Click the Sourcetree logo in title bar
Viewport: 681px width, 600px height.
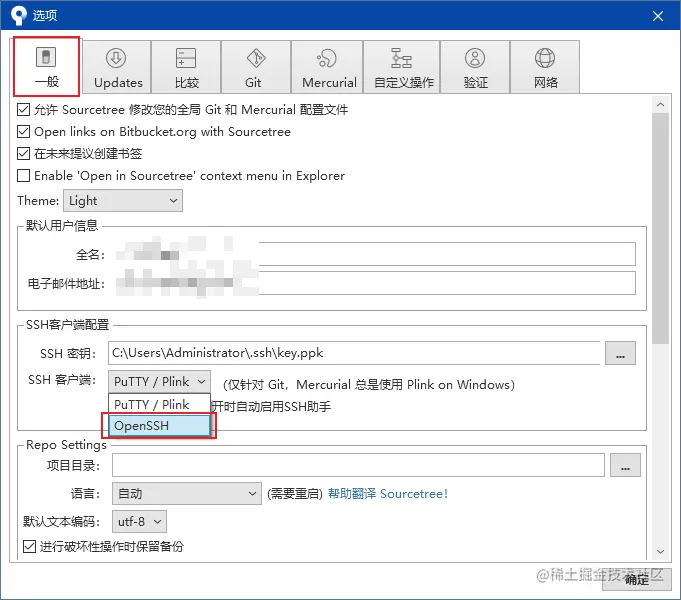tap(18, 16)
